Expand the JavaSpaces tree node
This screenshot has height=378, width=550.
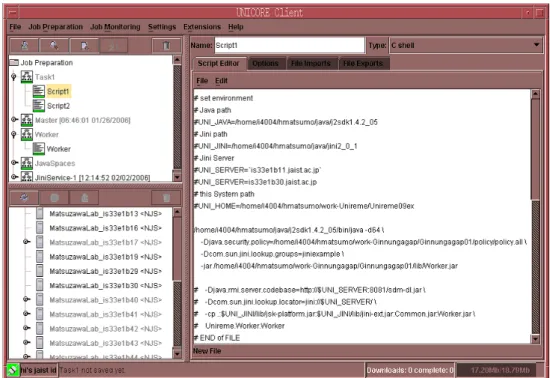(14, 163)
